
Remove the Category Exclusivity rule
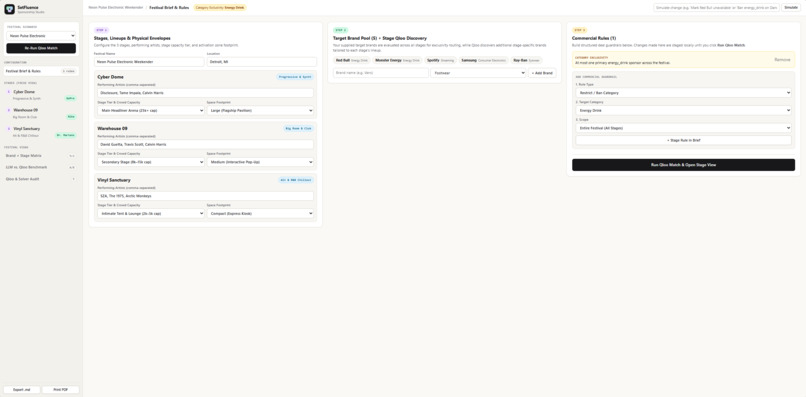[782, 60]
